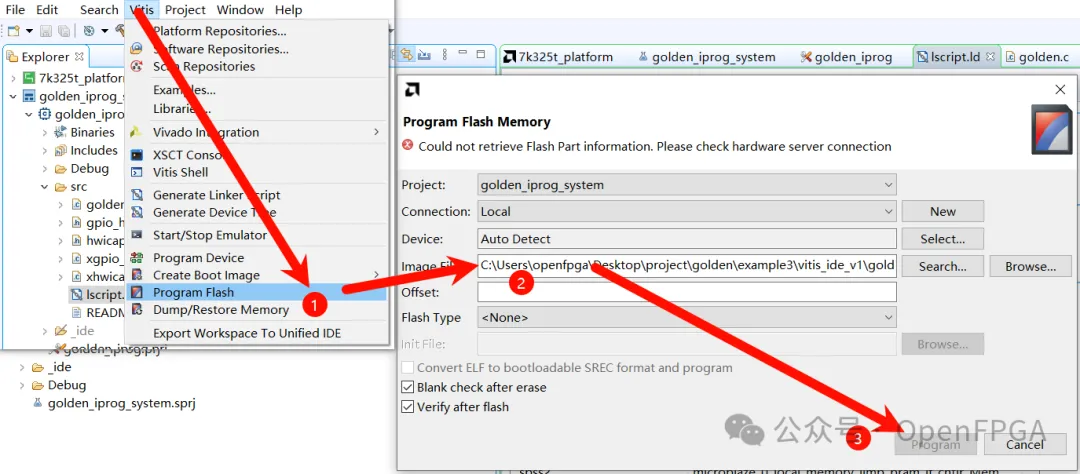Click Browse... next to Image File
The image size is (1080, 474).
point(1030,266)
